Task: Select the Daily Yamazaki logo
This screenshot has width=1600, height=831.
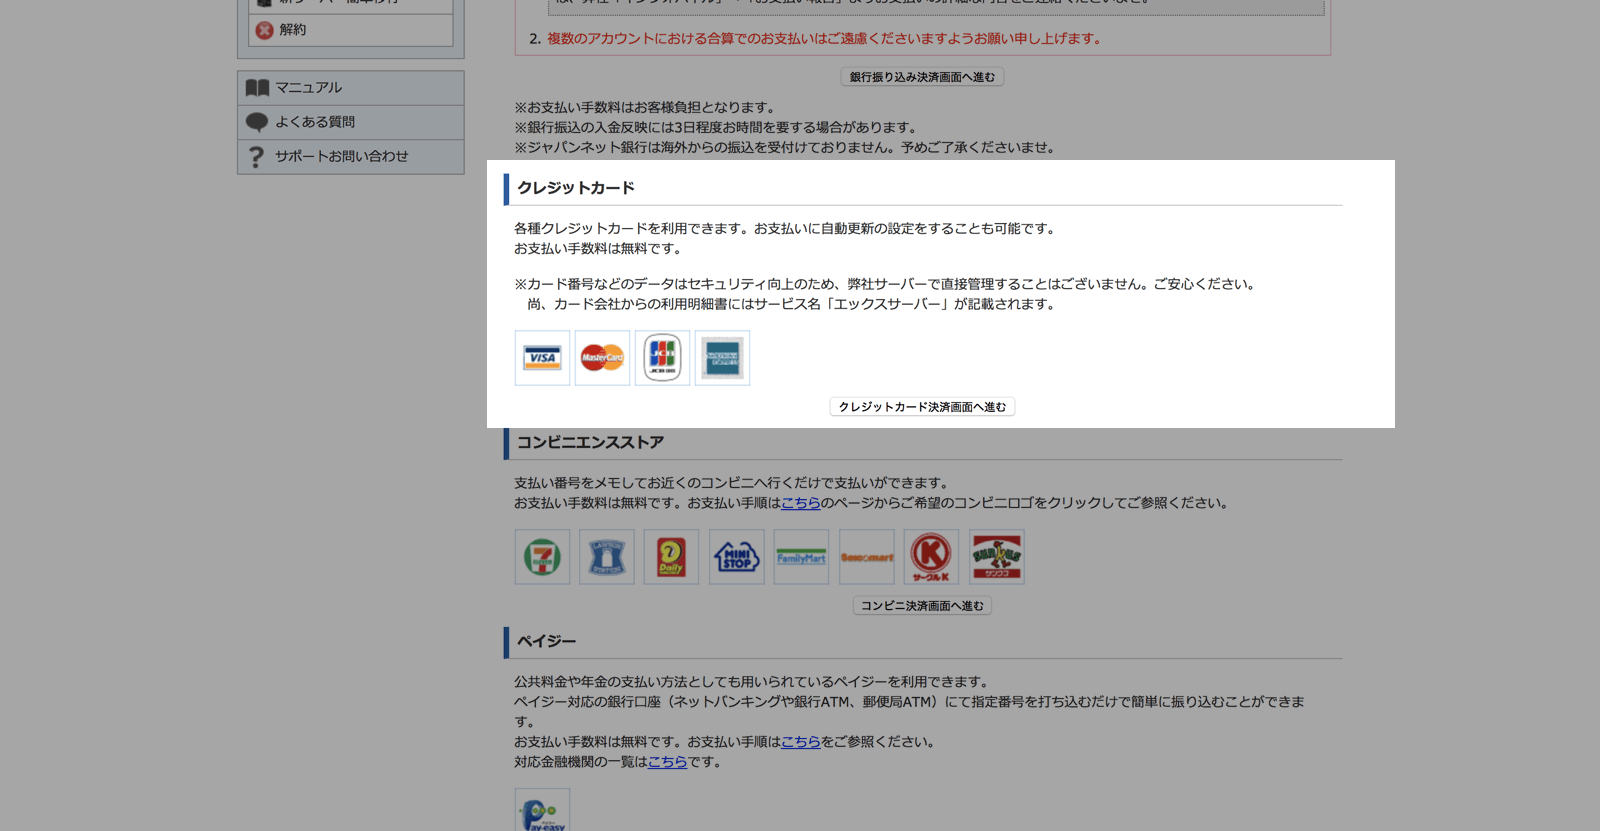Action: tap(671, 557)
